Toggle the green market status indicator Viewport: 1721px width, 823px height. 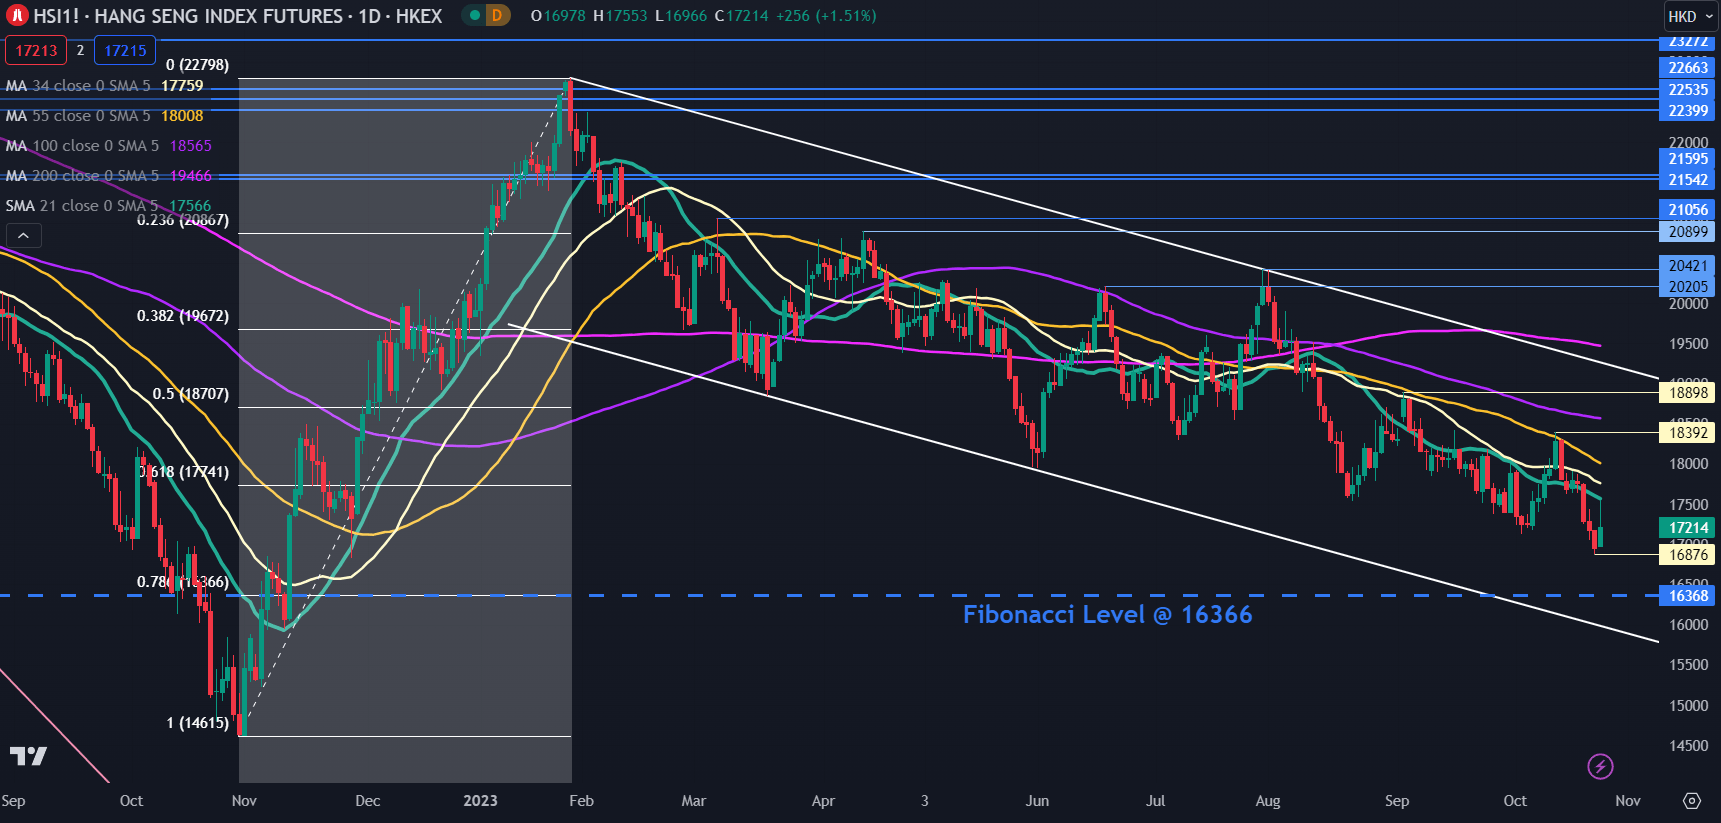[474, 16]
